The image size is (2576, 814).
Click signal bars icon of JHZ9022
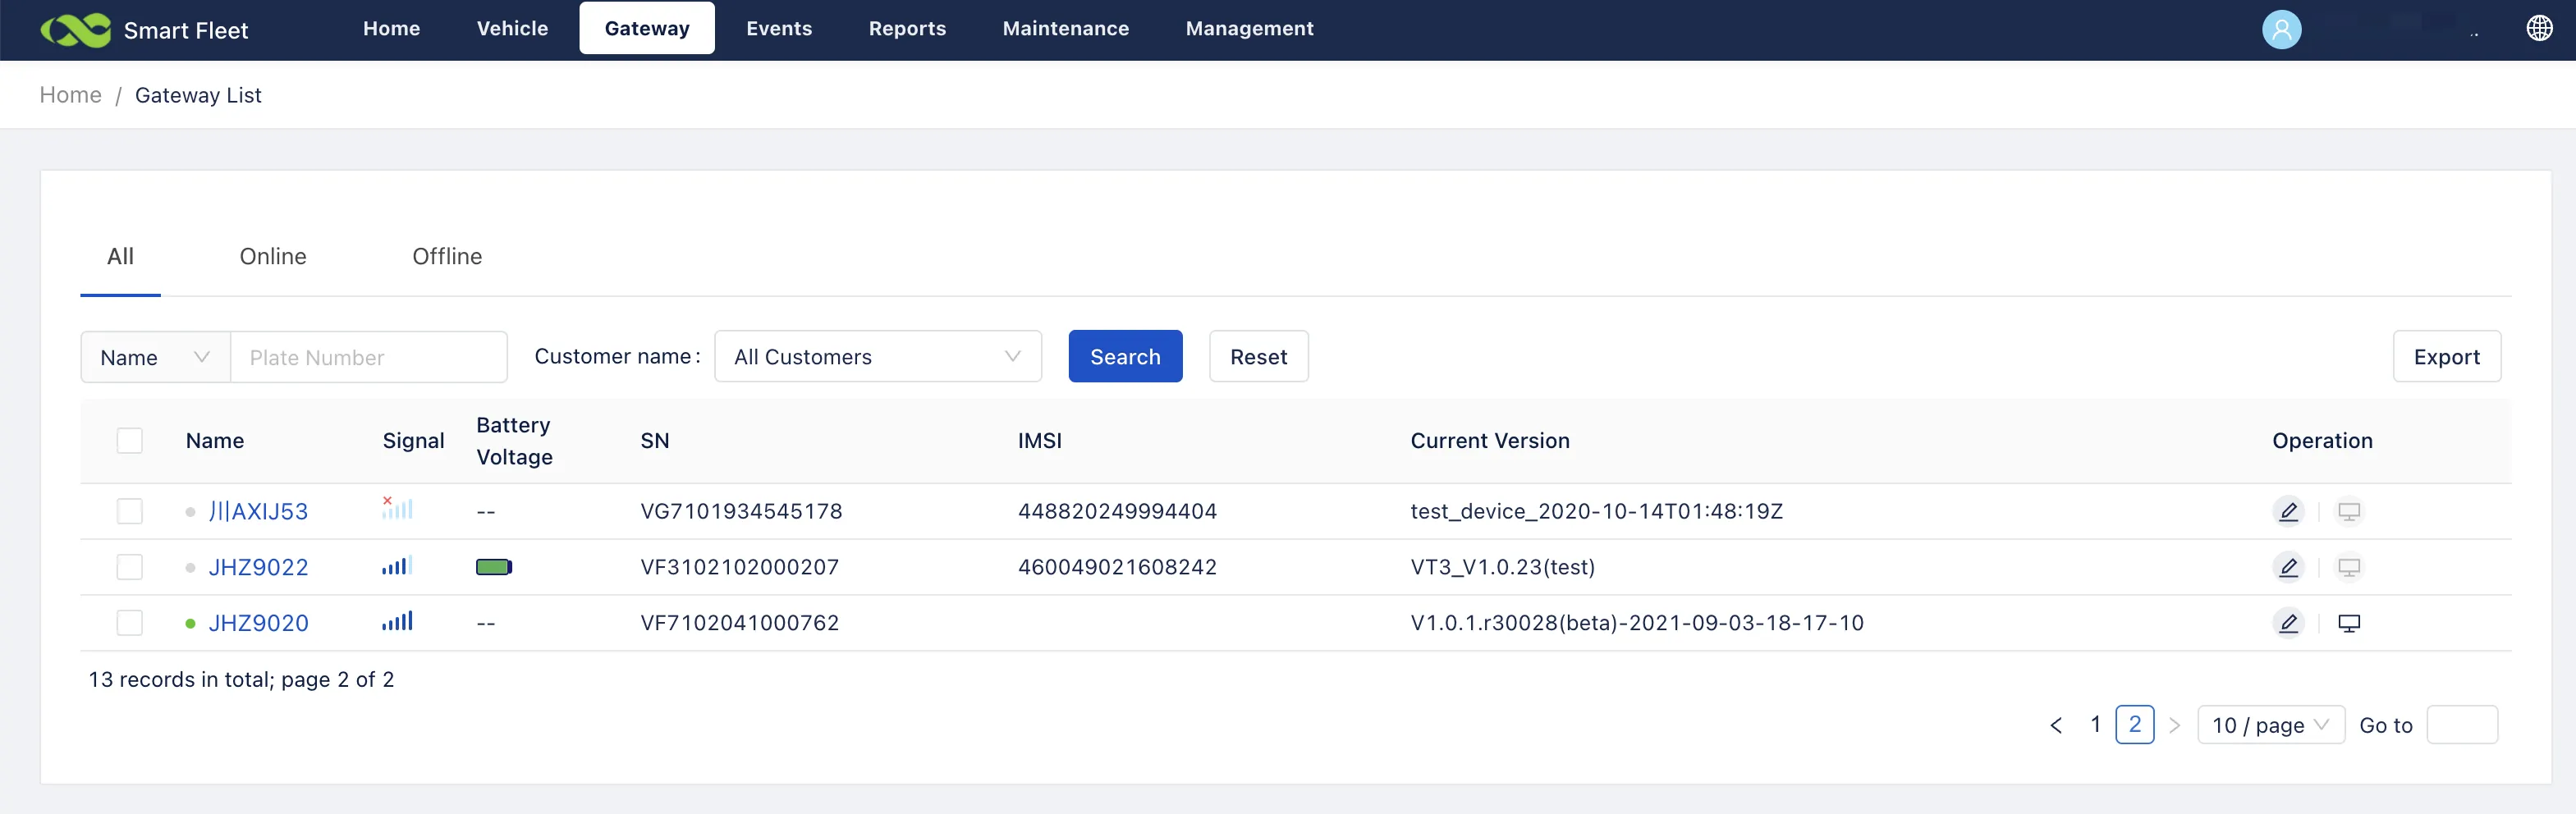[x=397, y=566]
